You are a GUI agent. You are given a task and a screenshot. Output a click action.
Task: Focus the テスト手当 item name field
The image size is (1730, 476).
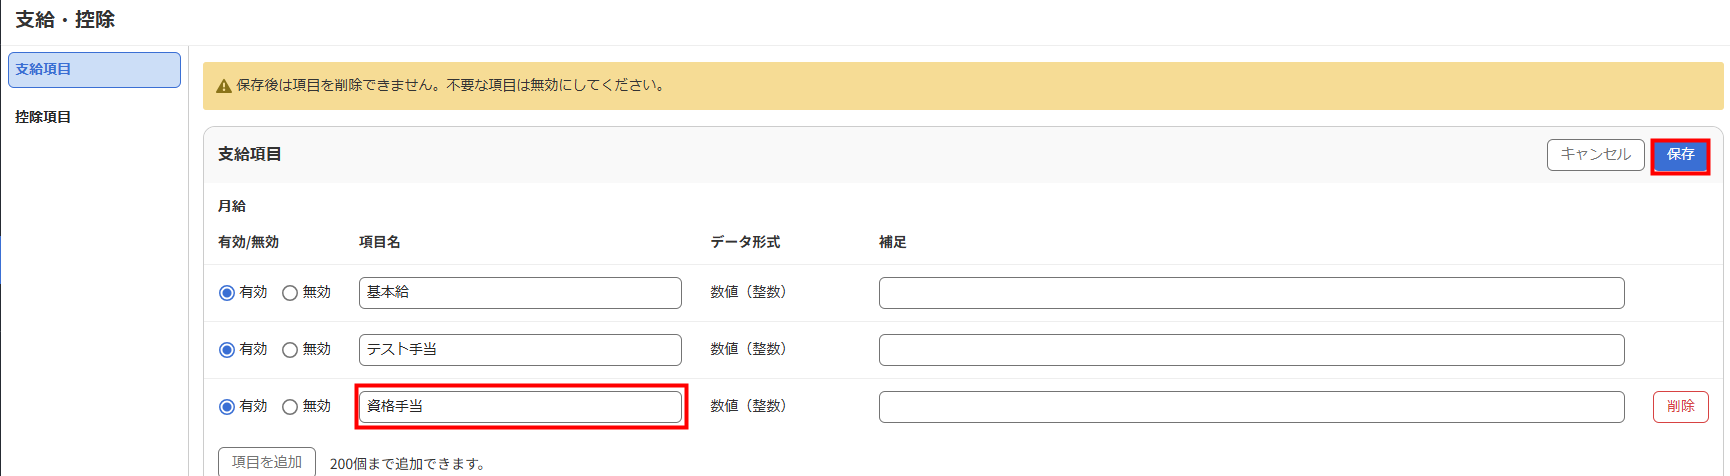coord(520,350)
